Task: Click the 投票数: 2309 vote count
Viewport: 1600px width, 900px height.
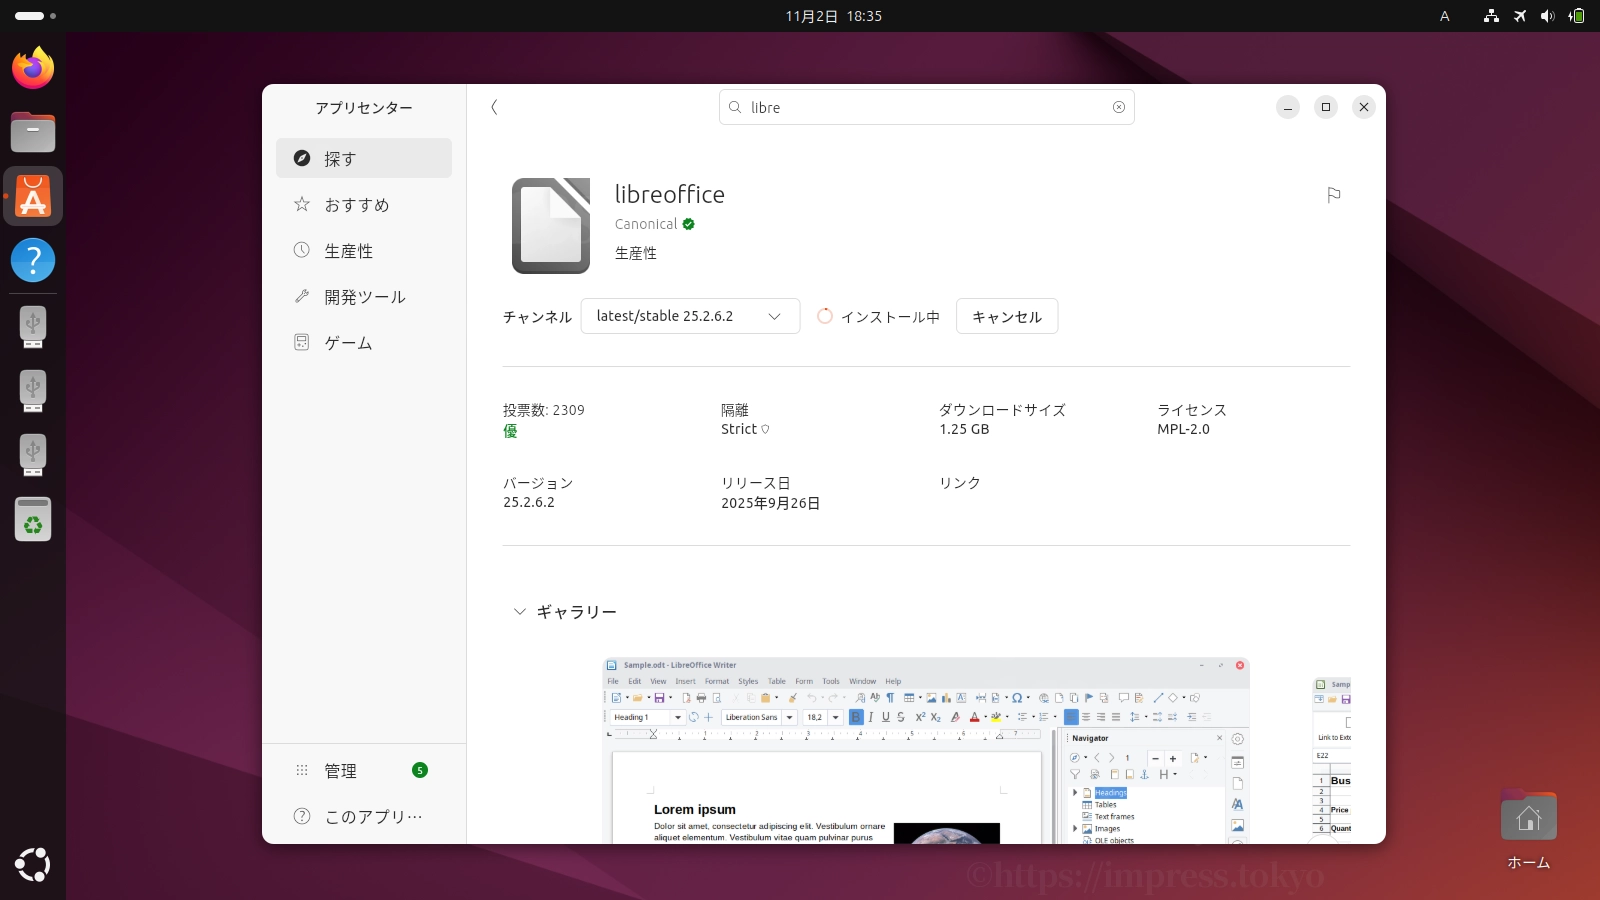Action: click(x=544, y=410)
